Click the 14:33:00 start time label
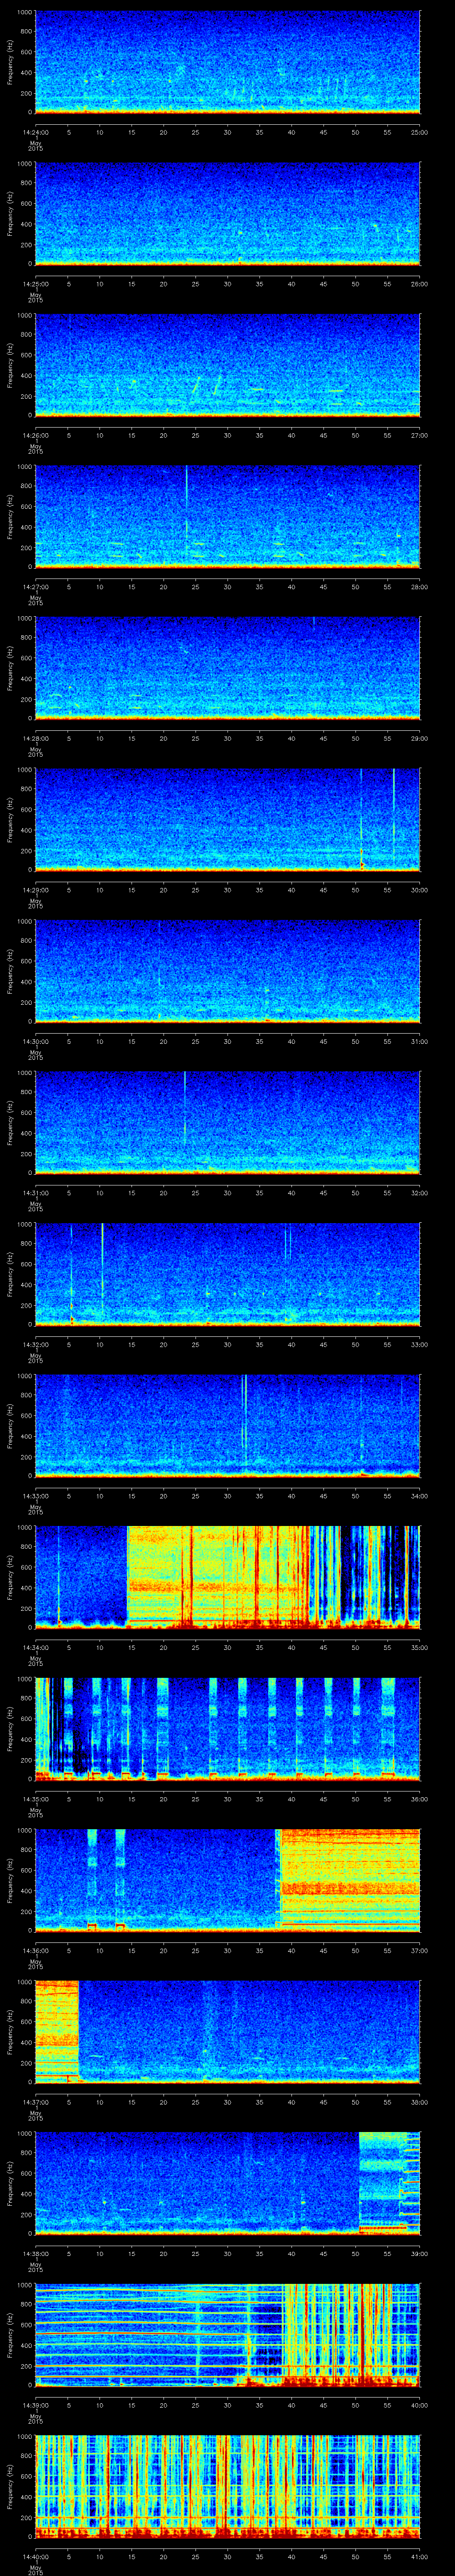The image size is (455, 2576). pyautogui.click(x=35, y=1496)
